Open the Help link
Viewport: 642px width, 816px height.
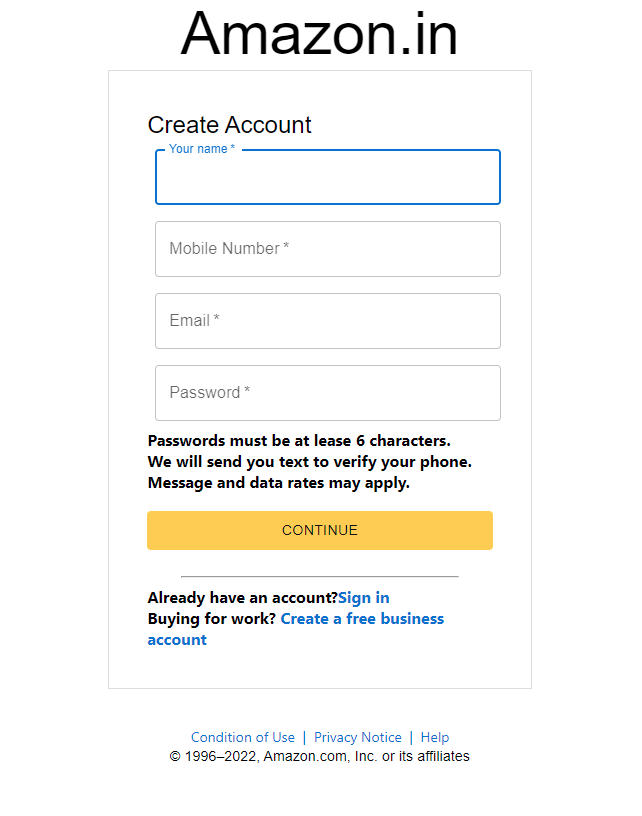[435, 737]
